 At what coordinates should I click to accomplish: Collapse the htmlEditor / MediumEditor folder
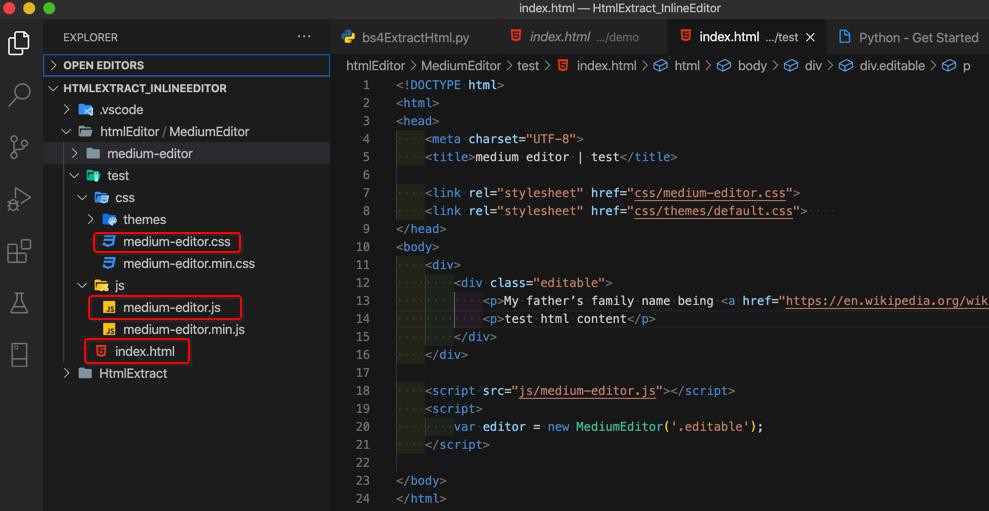[x=66, y=132]
